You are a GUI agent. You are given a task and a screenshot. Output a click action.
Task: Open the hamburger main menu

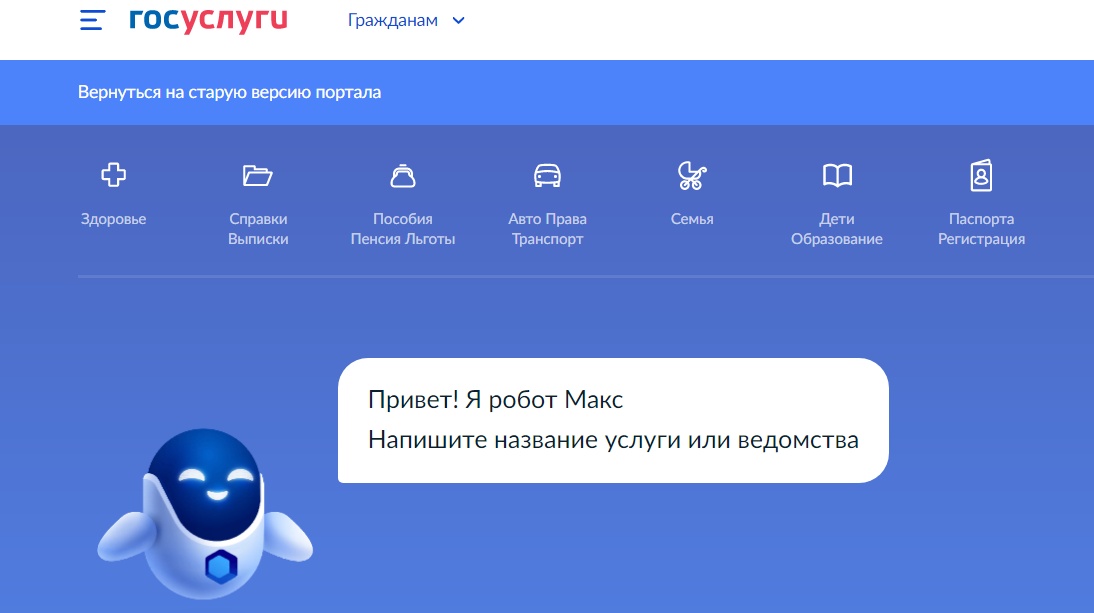click(92, 21)
